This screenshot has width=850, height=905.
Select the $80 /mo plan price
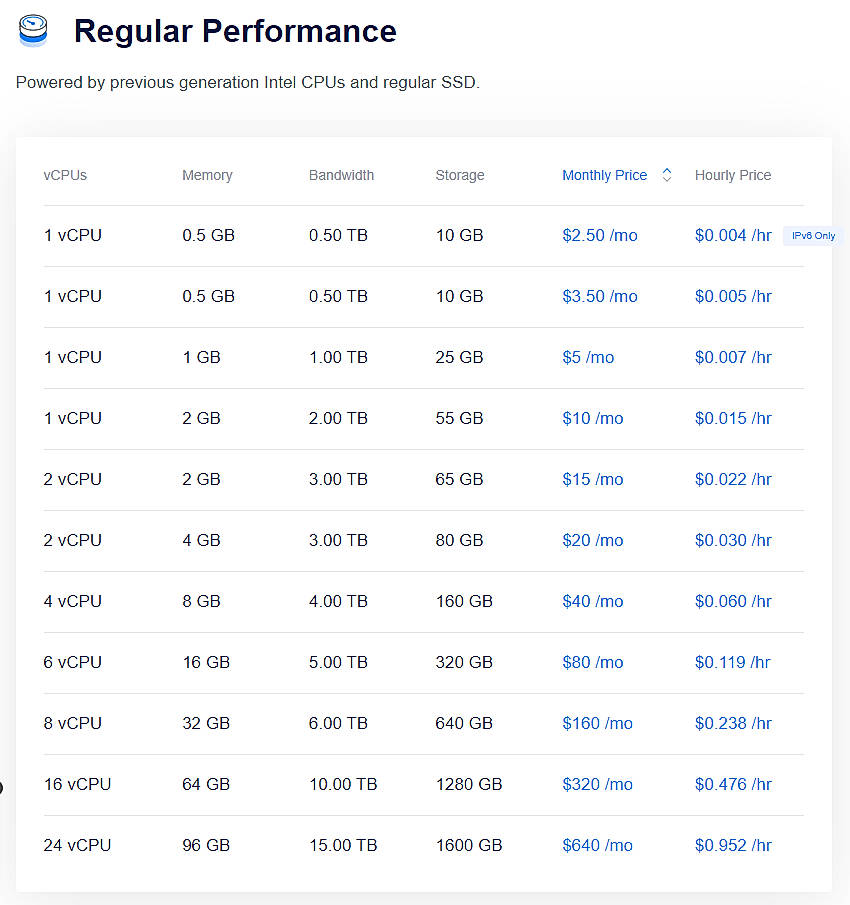(593, 662)
